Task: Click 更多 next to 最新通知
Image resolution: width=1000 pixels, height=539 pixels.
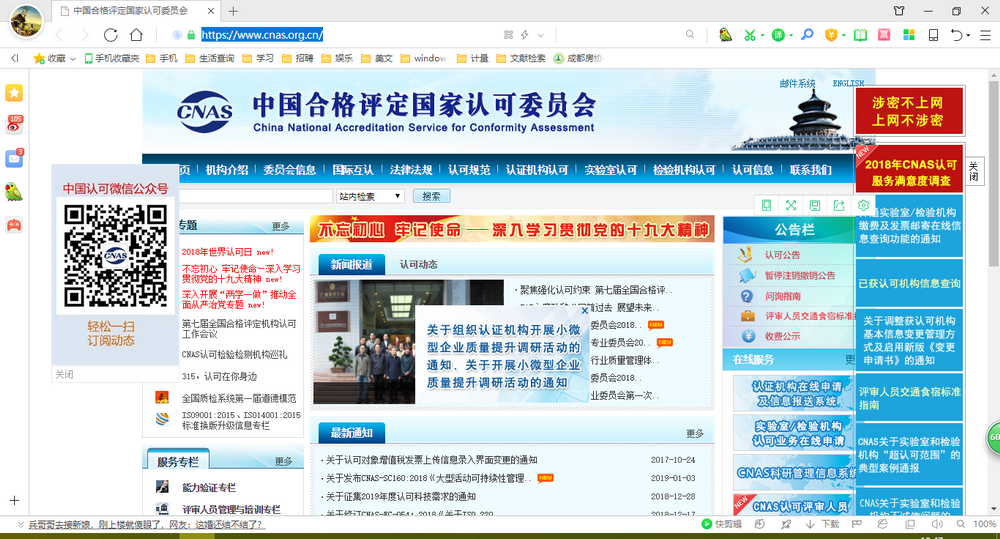Action: [695, 434]
